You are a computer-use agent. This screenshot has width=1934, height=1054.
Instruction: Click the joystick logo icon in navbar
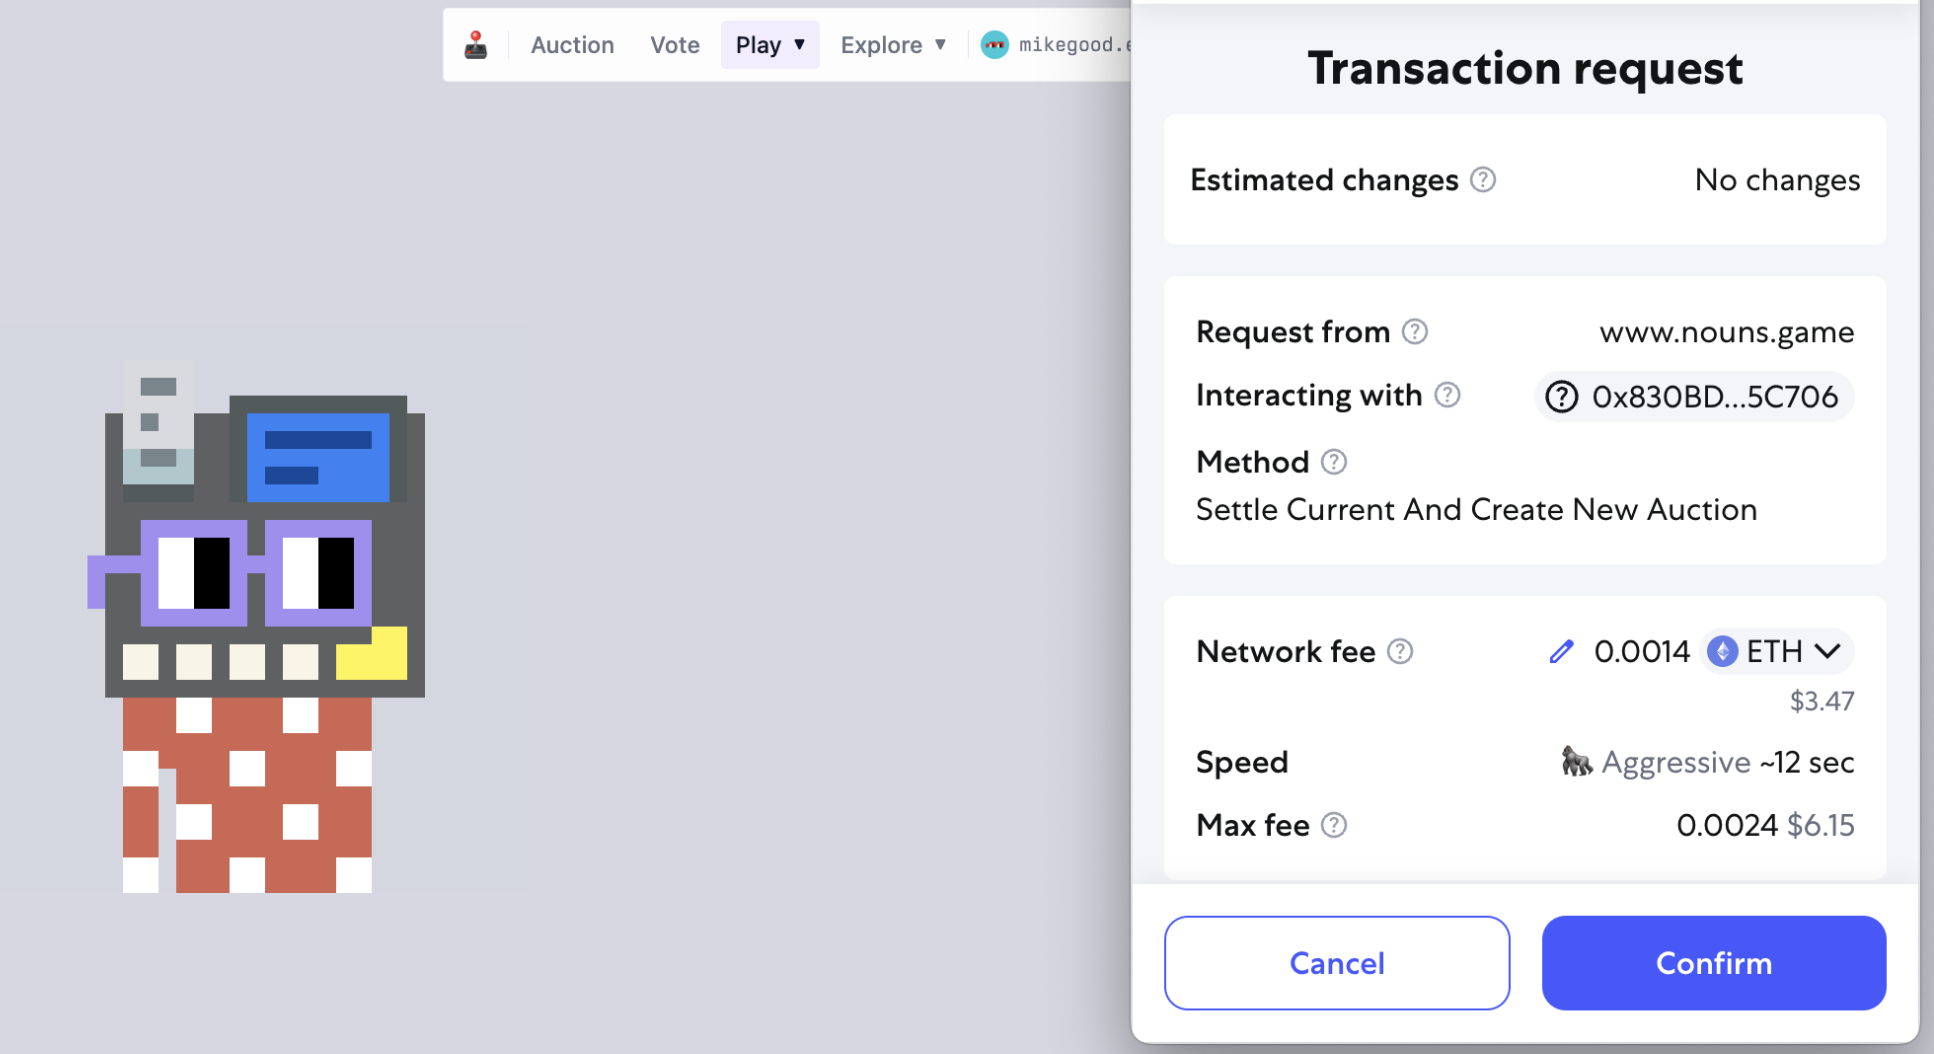(x=476, y=45)
